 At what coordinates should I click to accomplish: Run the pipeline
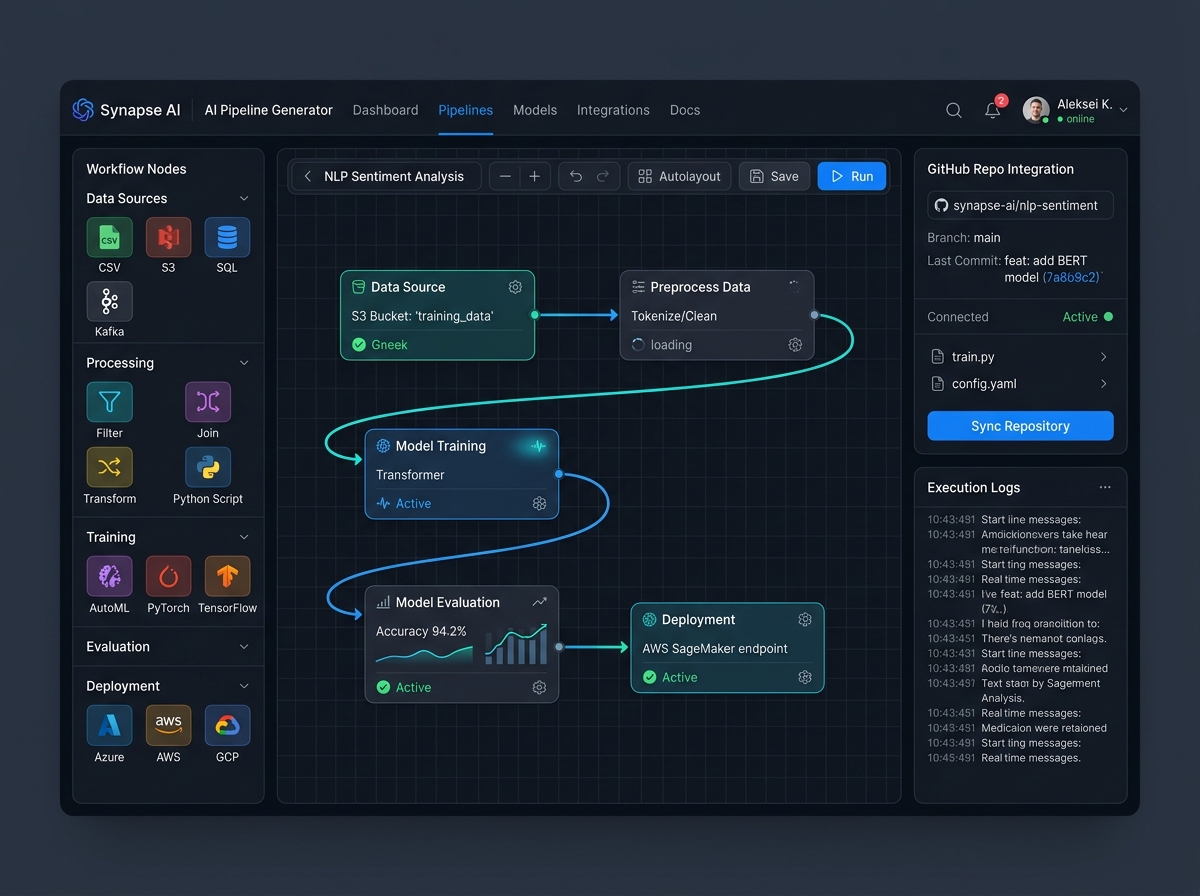(852, 176)
